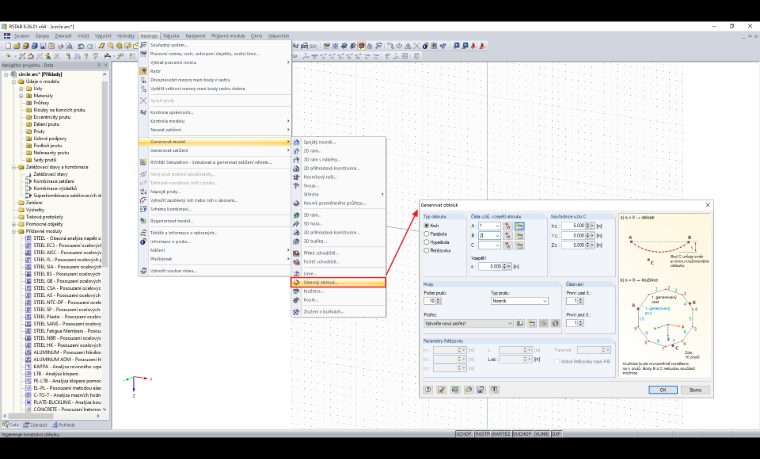The image size is (760, 459).
Task: Toggle UCHOP in status bar
Action: [464, 434]
